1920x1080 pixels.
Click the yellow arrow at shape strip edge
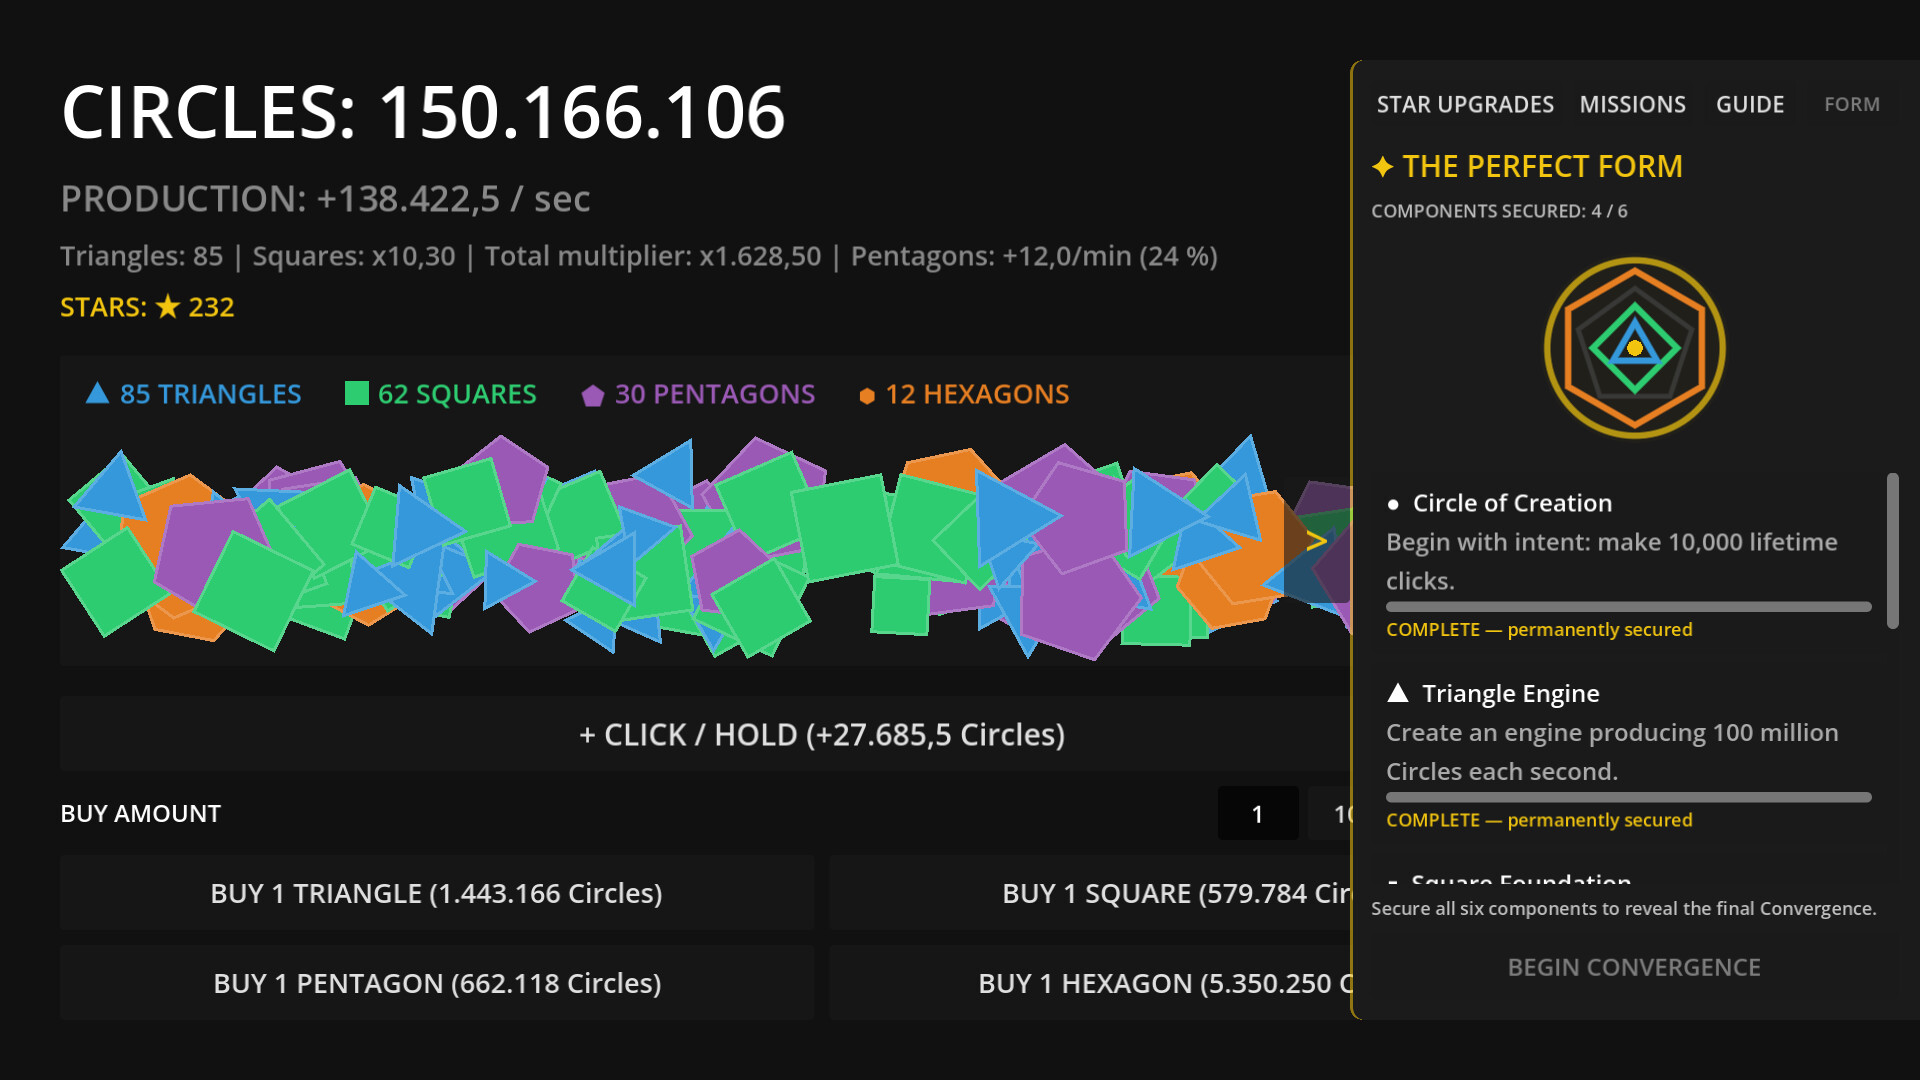1316,541
